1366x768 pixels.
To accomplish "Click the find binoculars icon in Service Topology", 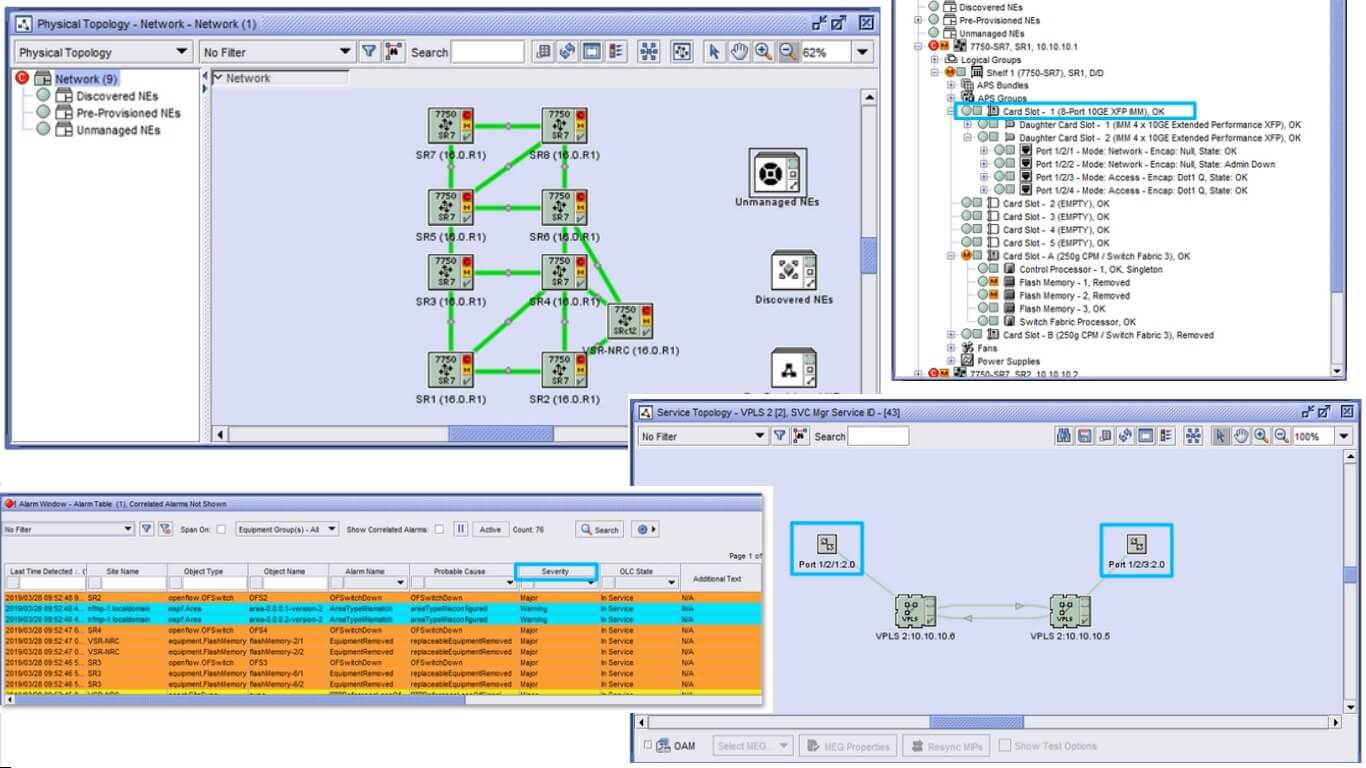I will click(x=1065, y=436).
